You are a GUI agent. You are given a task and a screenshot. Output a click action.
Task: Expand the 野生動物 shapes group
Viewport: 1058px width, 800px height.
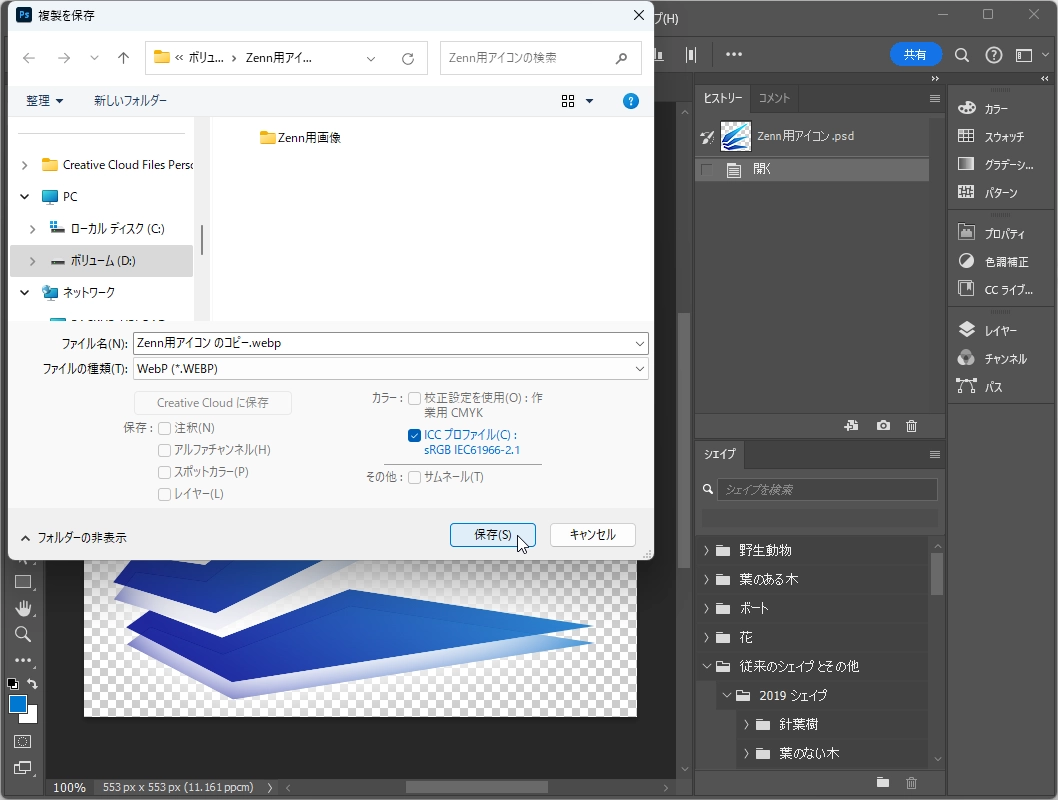tap(706, 550)
